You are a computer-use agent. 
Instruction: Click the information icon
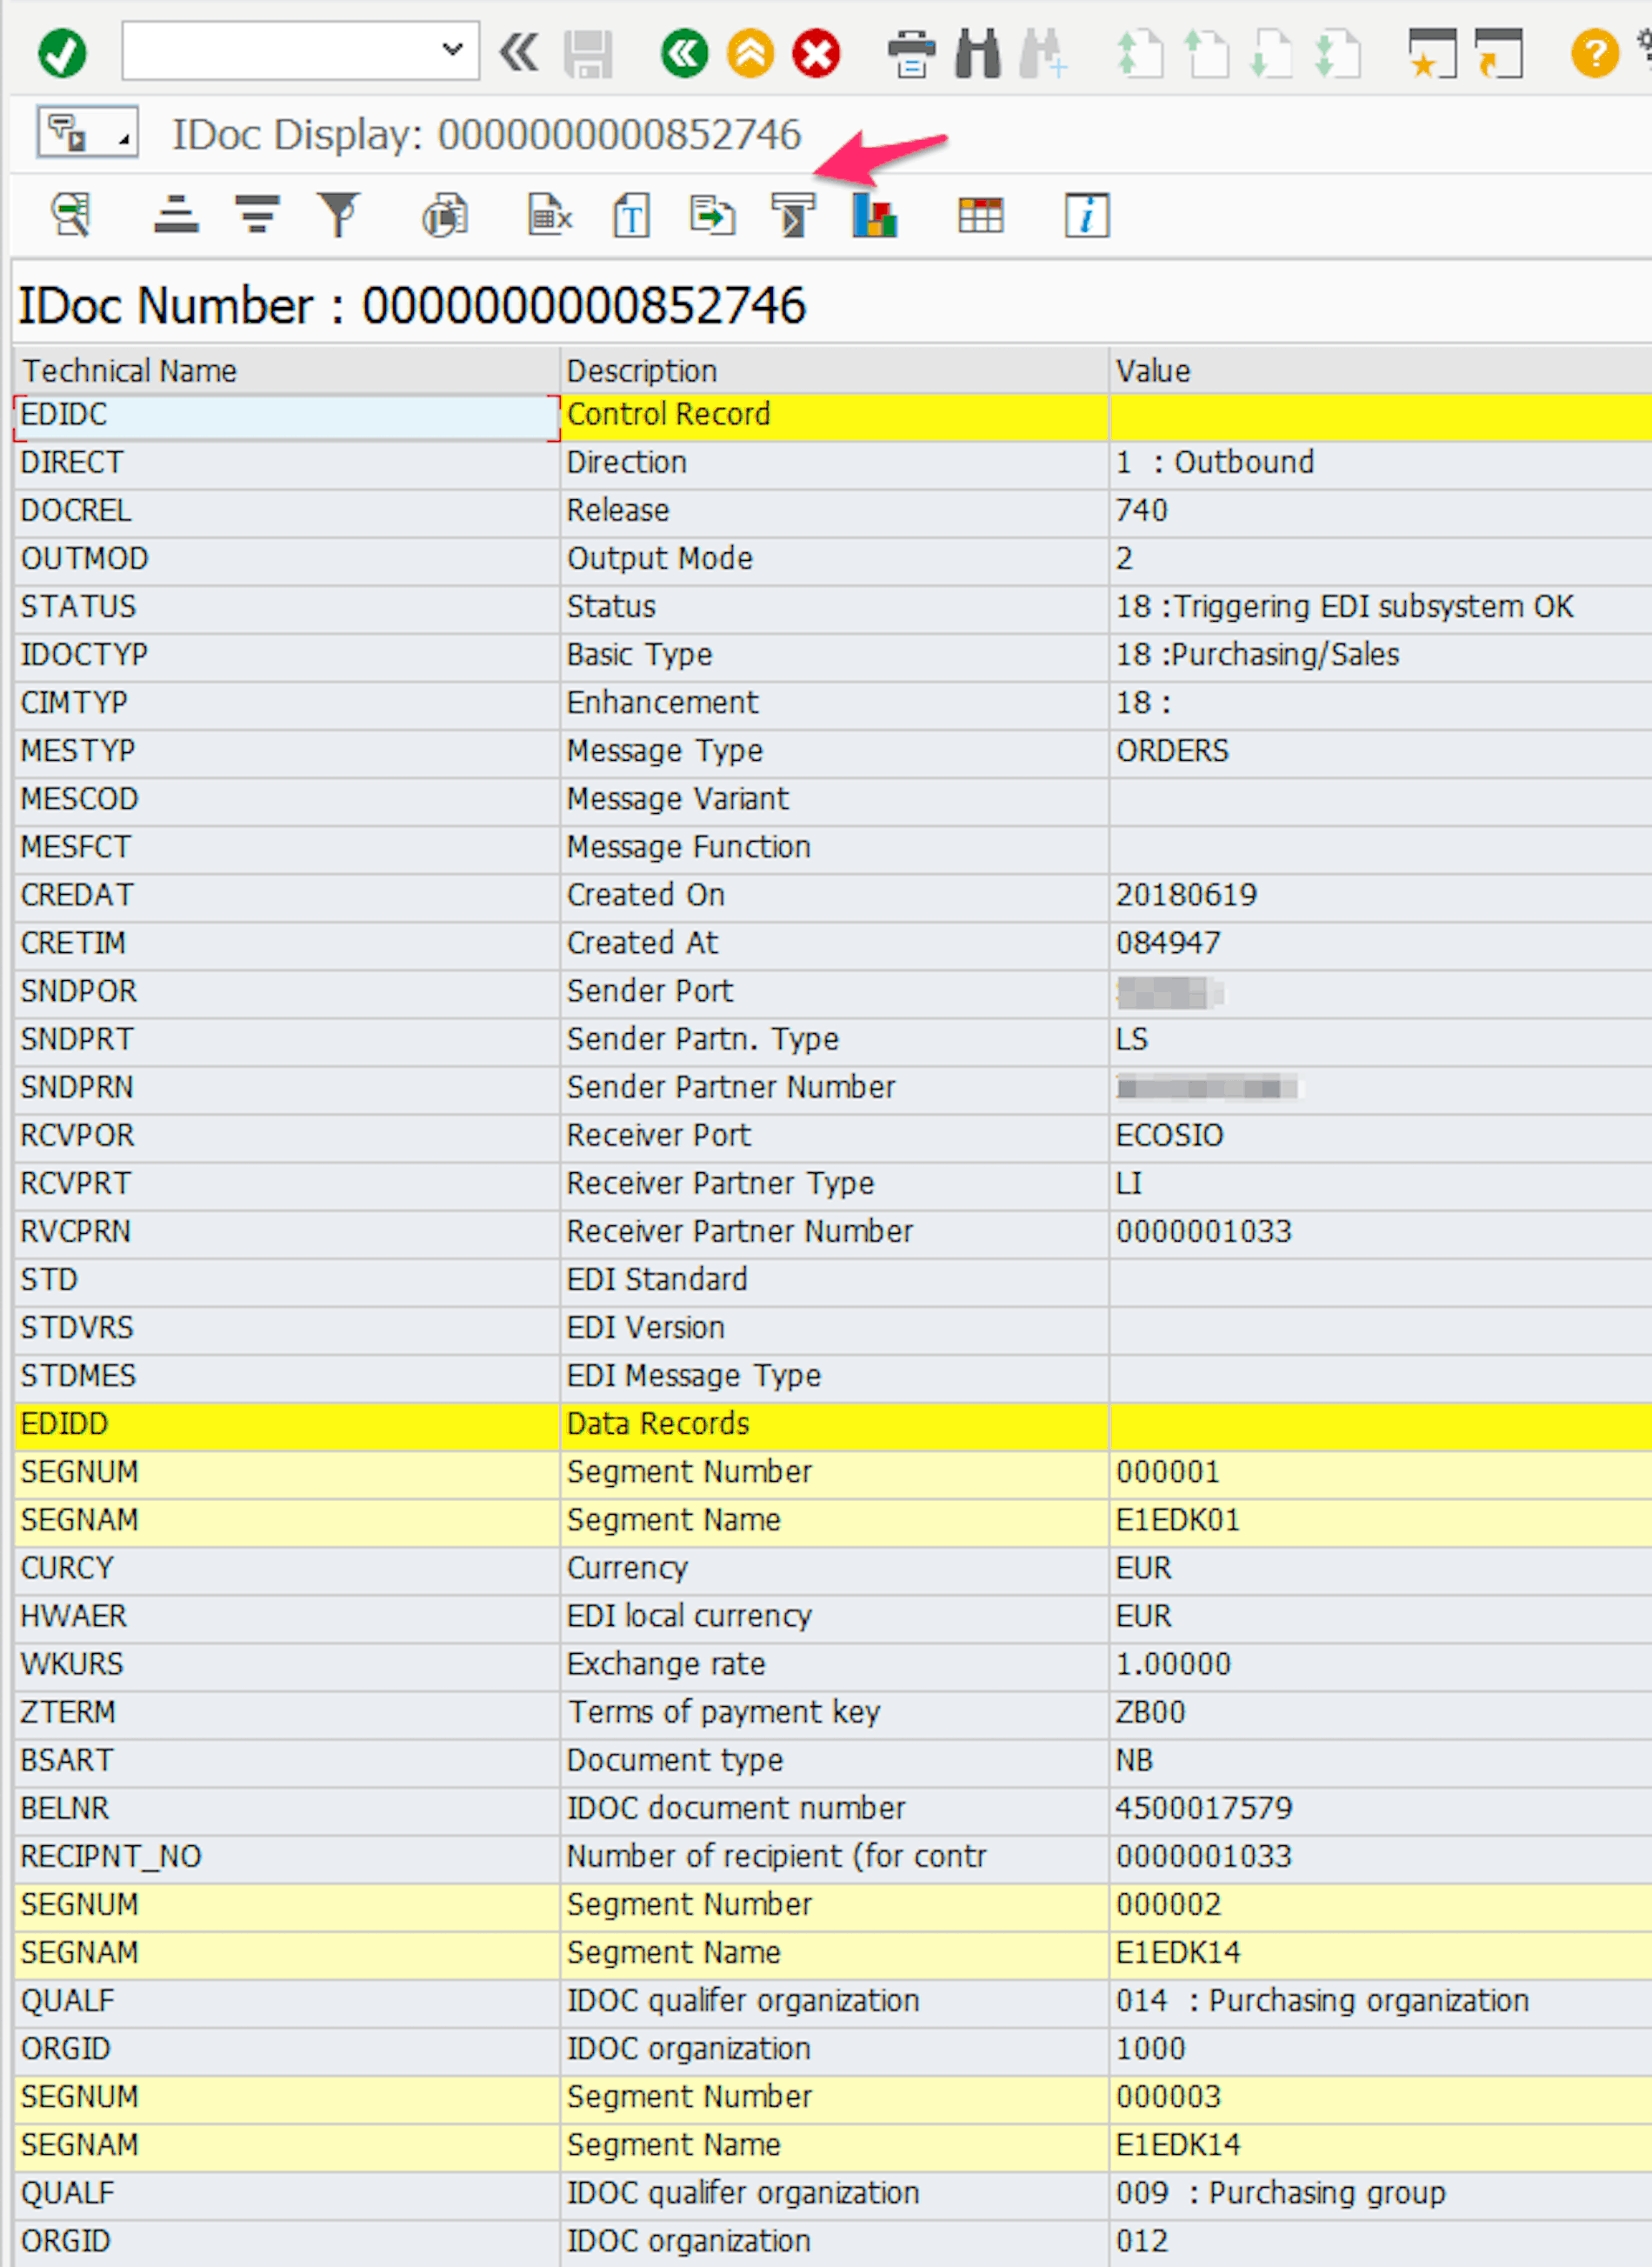click(x=1088, y=214)
